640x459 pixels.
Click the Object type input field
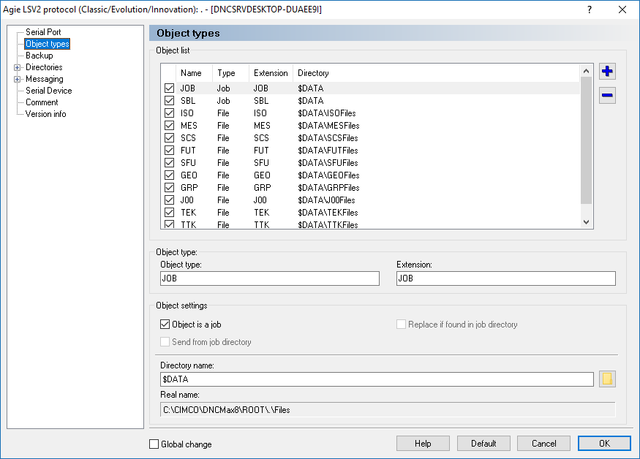[x=270, y=278]
